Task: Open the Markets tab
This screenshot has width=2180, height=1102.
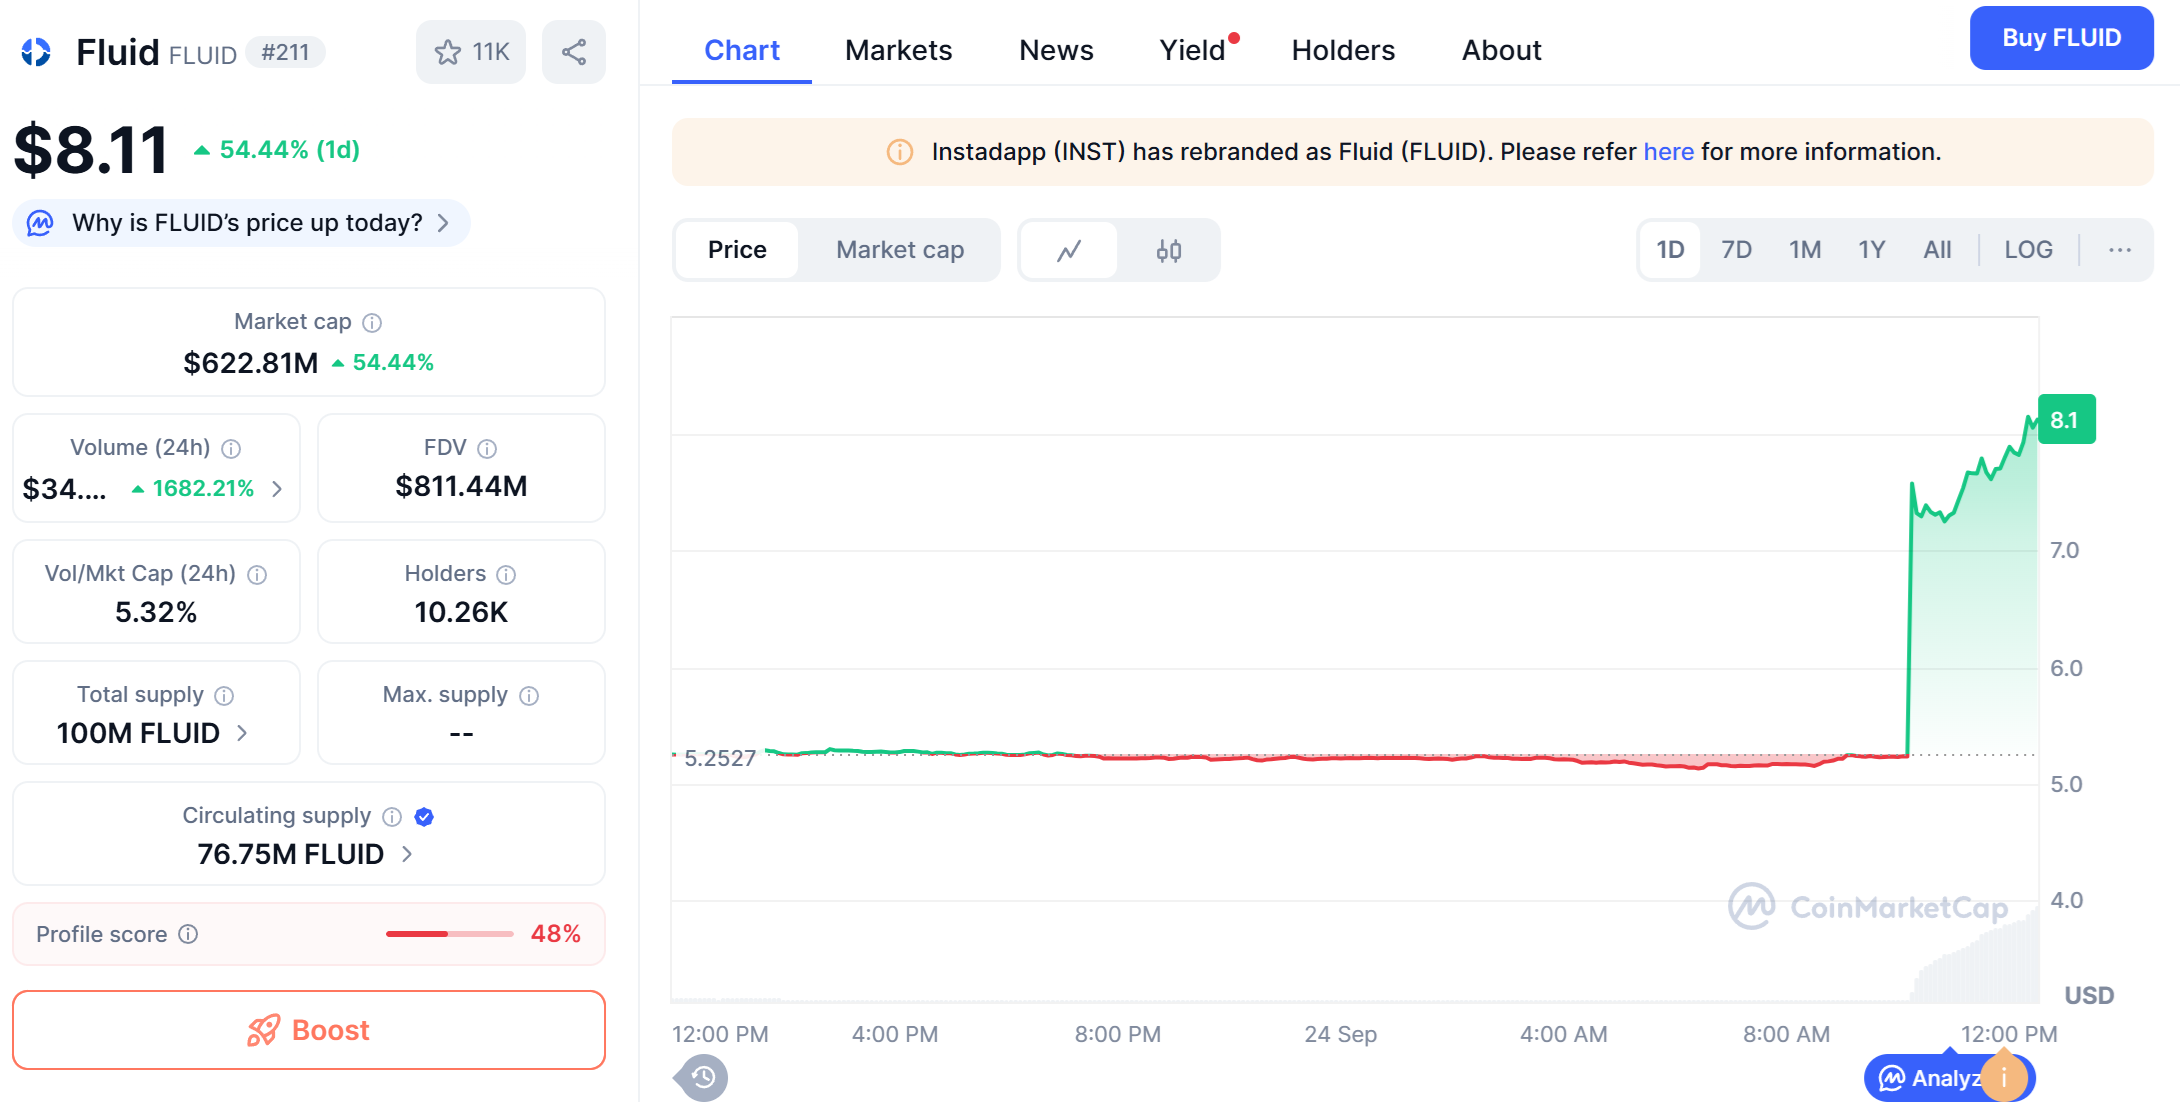Action: pyautogui.click(x=898, y=50)
